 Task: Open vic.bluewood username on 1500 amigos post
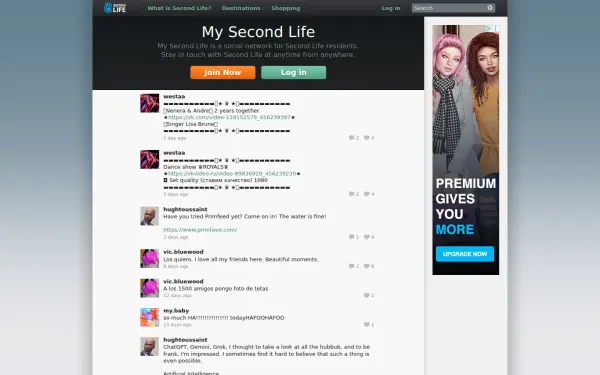[183, 281]
